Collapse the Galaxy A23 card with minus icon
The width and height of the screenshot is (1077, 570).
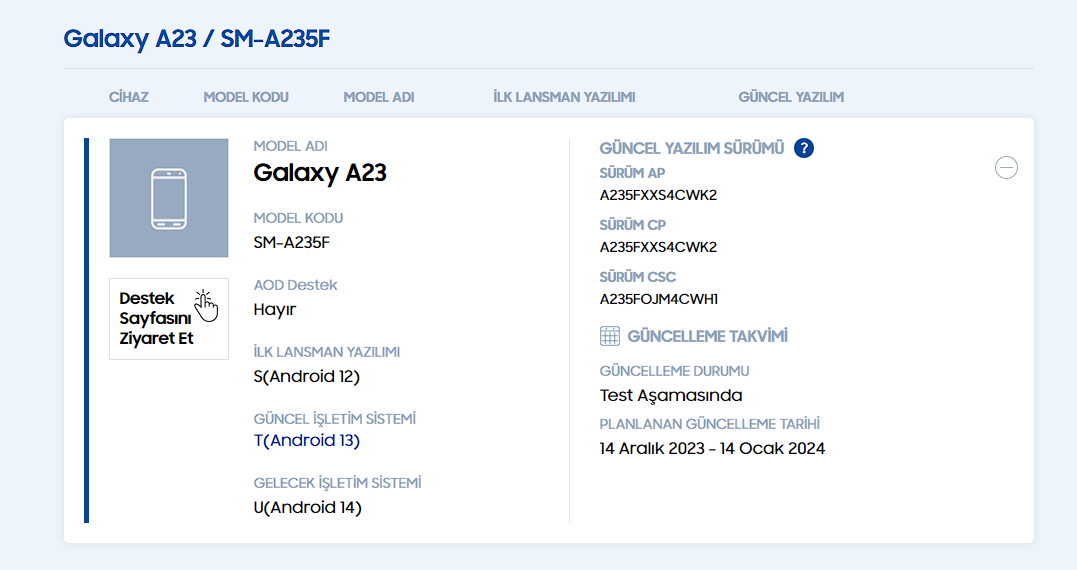1006,168
